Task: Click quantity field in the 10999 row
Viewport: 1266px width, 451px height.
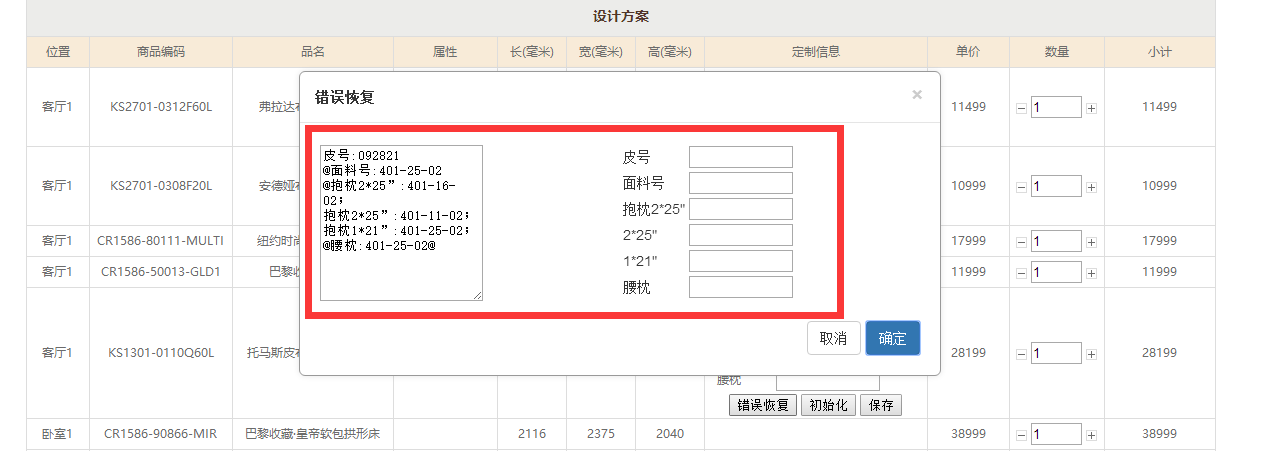Action: point(1056,187)
